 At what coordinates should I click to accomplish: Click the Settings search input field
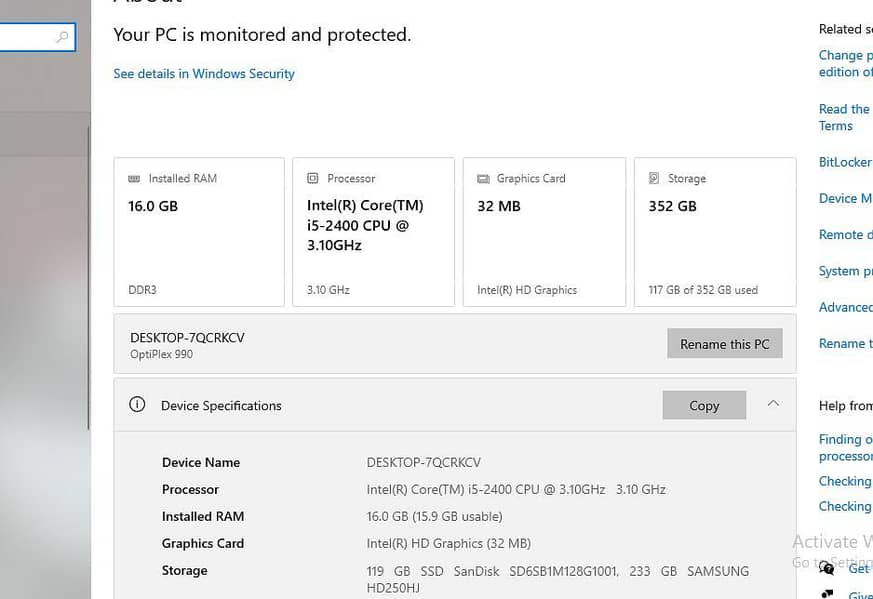37,37
